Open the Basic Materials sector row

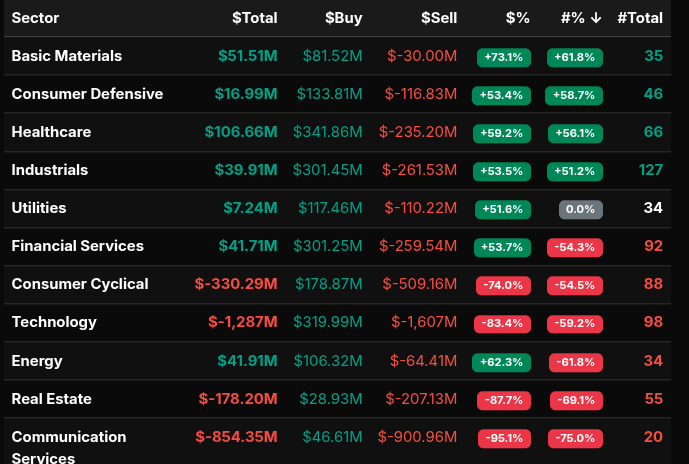click(66, 56)
